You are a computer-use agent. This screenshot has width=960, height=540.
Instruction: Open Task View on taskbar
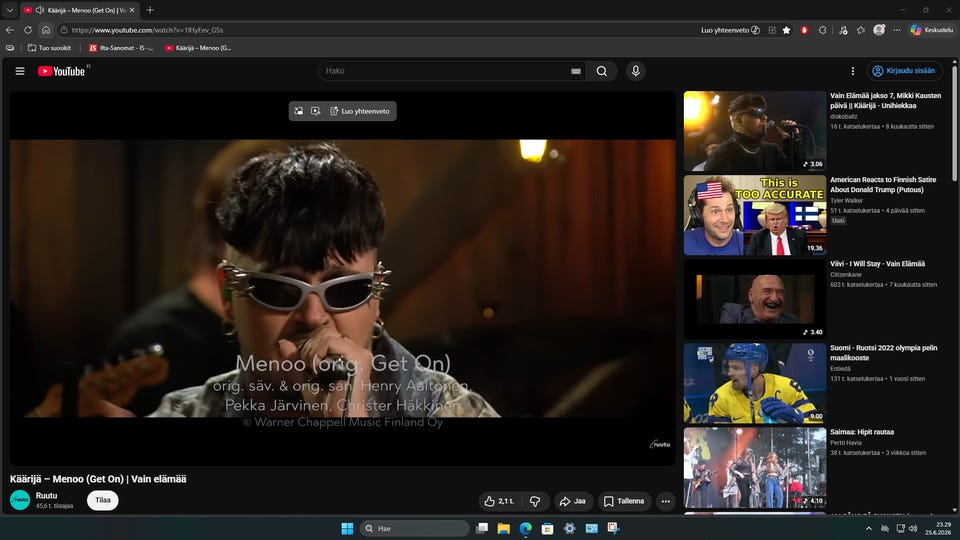pos(482,528)
